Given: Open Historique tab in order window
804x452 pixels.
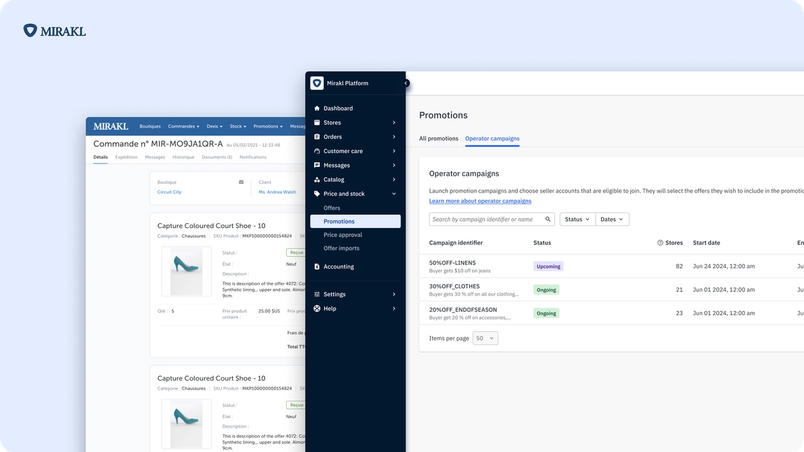Looking at the screenshot, I should coord(183,157).
